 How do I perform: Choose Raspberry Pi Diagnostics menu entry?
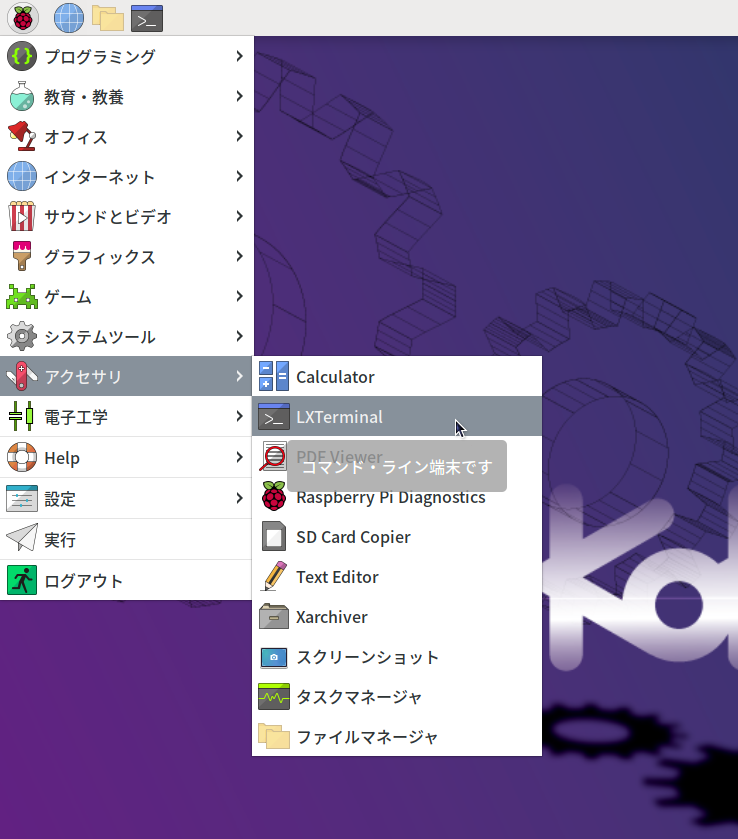[390, 497]
